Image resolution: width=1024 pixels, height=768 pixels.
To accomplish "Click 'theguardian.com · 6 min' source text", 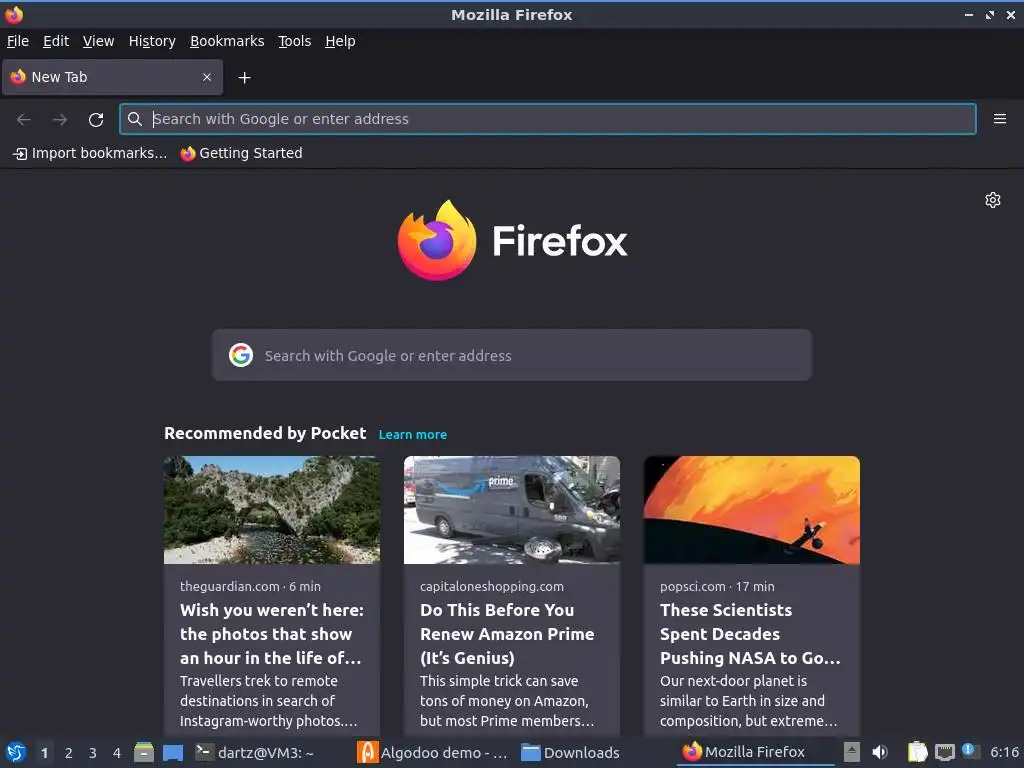I will 250,586.
